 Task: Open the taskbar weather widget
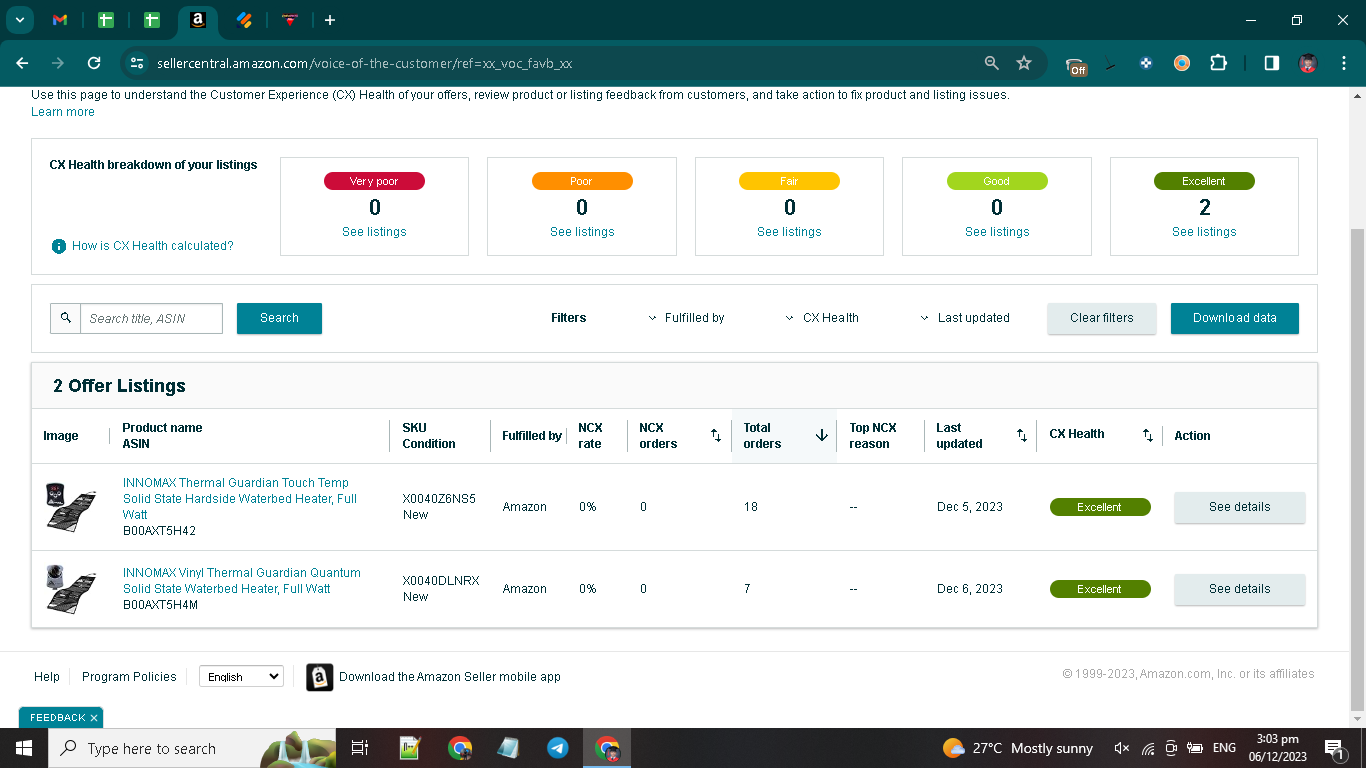[1018, 748]
